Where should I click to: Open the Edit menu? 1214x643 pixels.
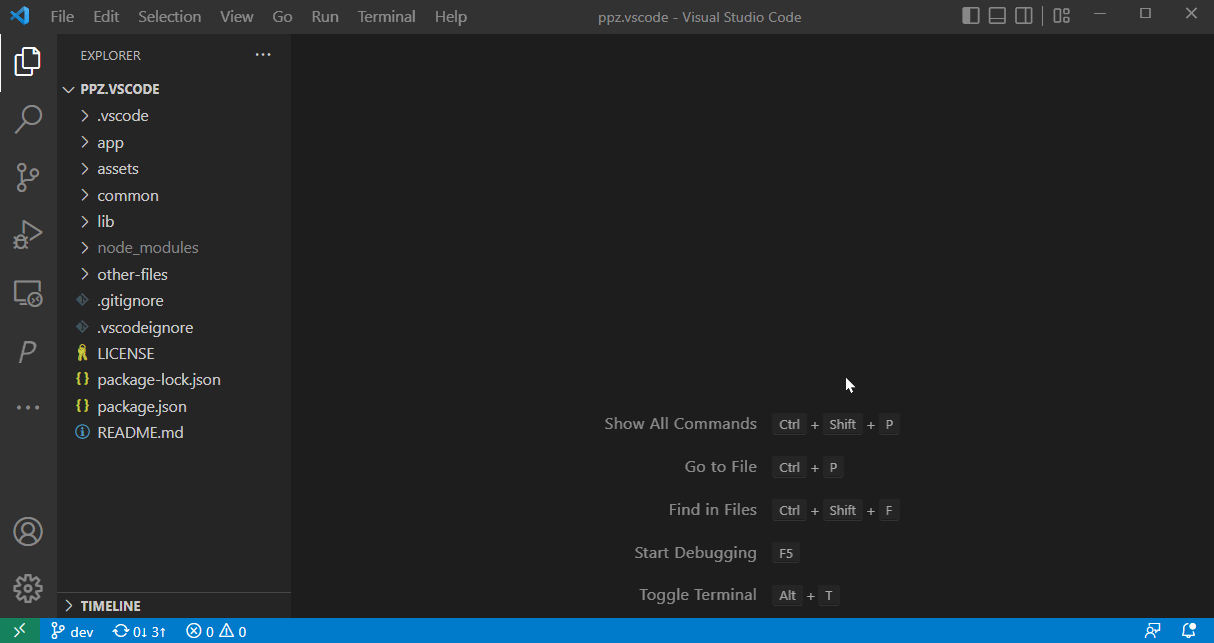click(x=106, y=17)
